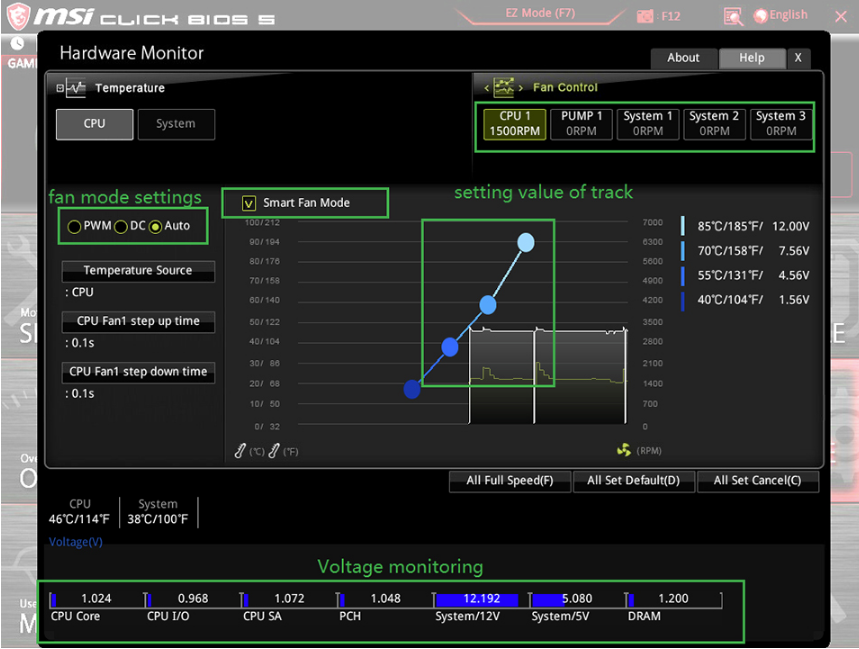Click All Set Default(D) button
Screen dimensions: 859x649
coord(634,481)
